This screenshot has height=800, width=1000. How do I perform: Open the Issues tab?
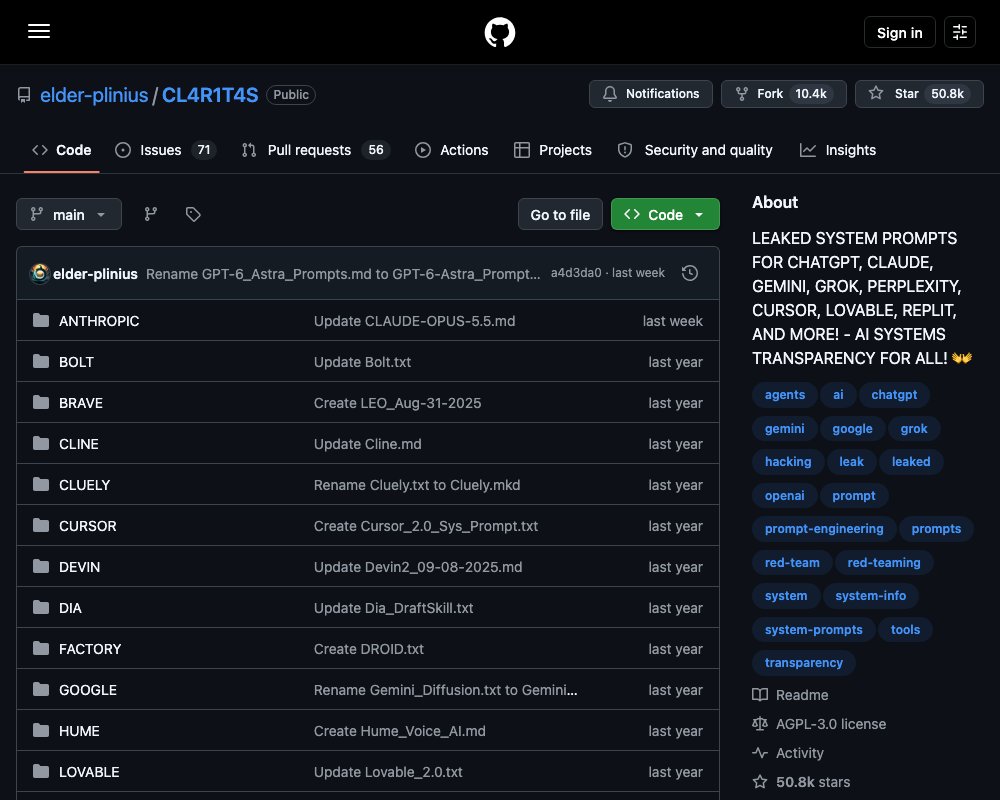(165, 150)
